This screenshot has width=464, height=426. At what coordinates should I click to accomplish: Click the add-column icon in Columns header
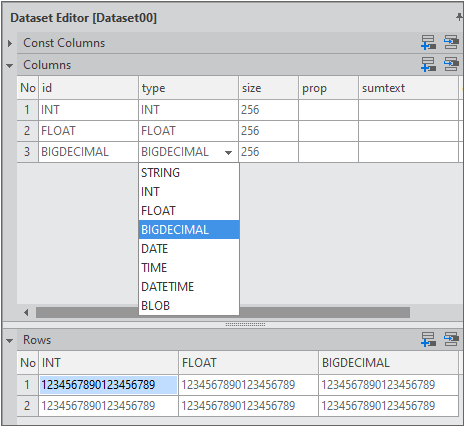point(428,64)
